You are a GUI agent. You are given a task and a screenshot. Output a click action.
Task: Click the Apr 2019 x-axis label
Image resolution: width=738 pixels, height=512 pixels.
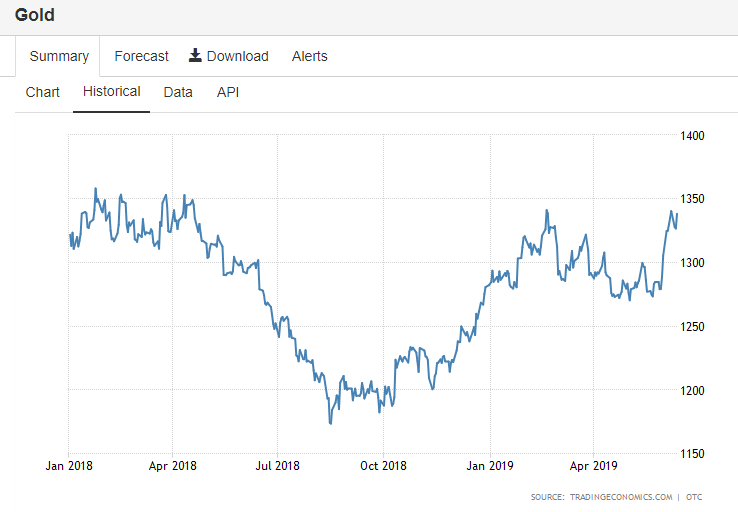click(x=593, y=466)
